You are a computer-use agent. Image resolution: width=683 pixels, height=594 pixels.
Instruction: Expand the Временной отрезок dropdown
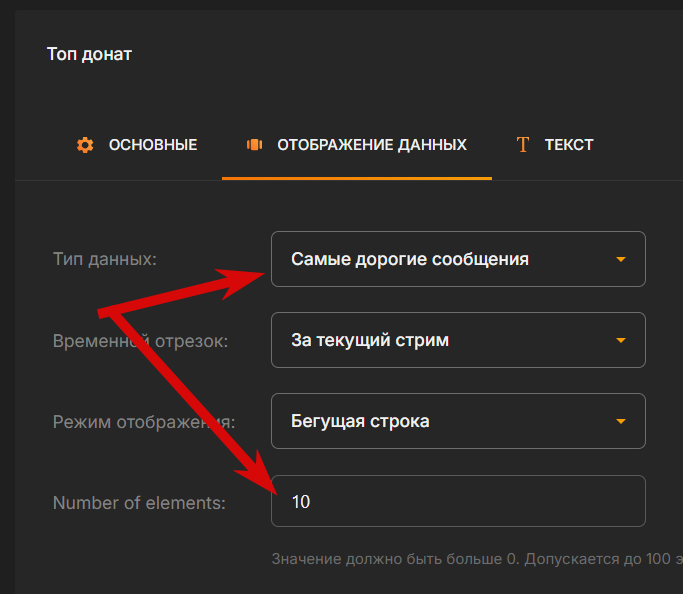click(458, 340)
